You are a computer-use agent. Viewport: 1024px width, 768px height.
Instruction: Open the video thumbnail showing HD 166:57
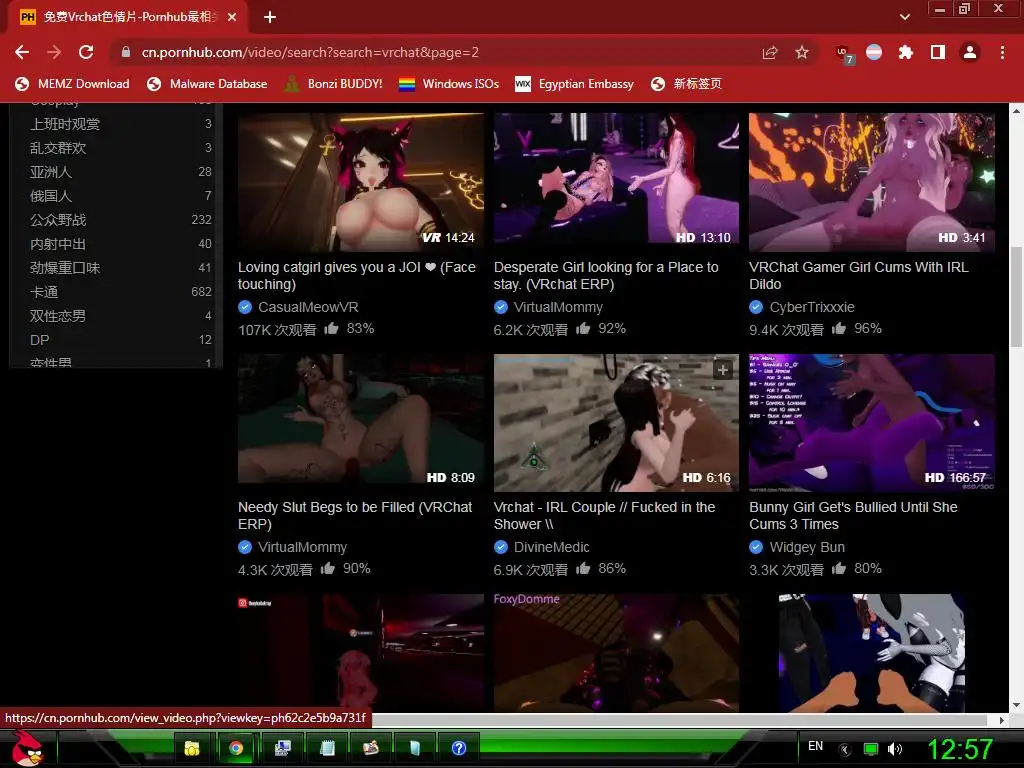[x=872, y=422]
